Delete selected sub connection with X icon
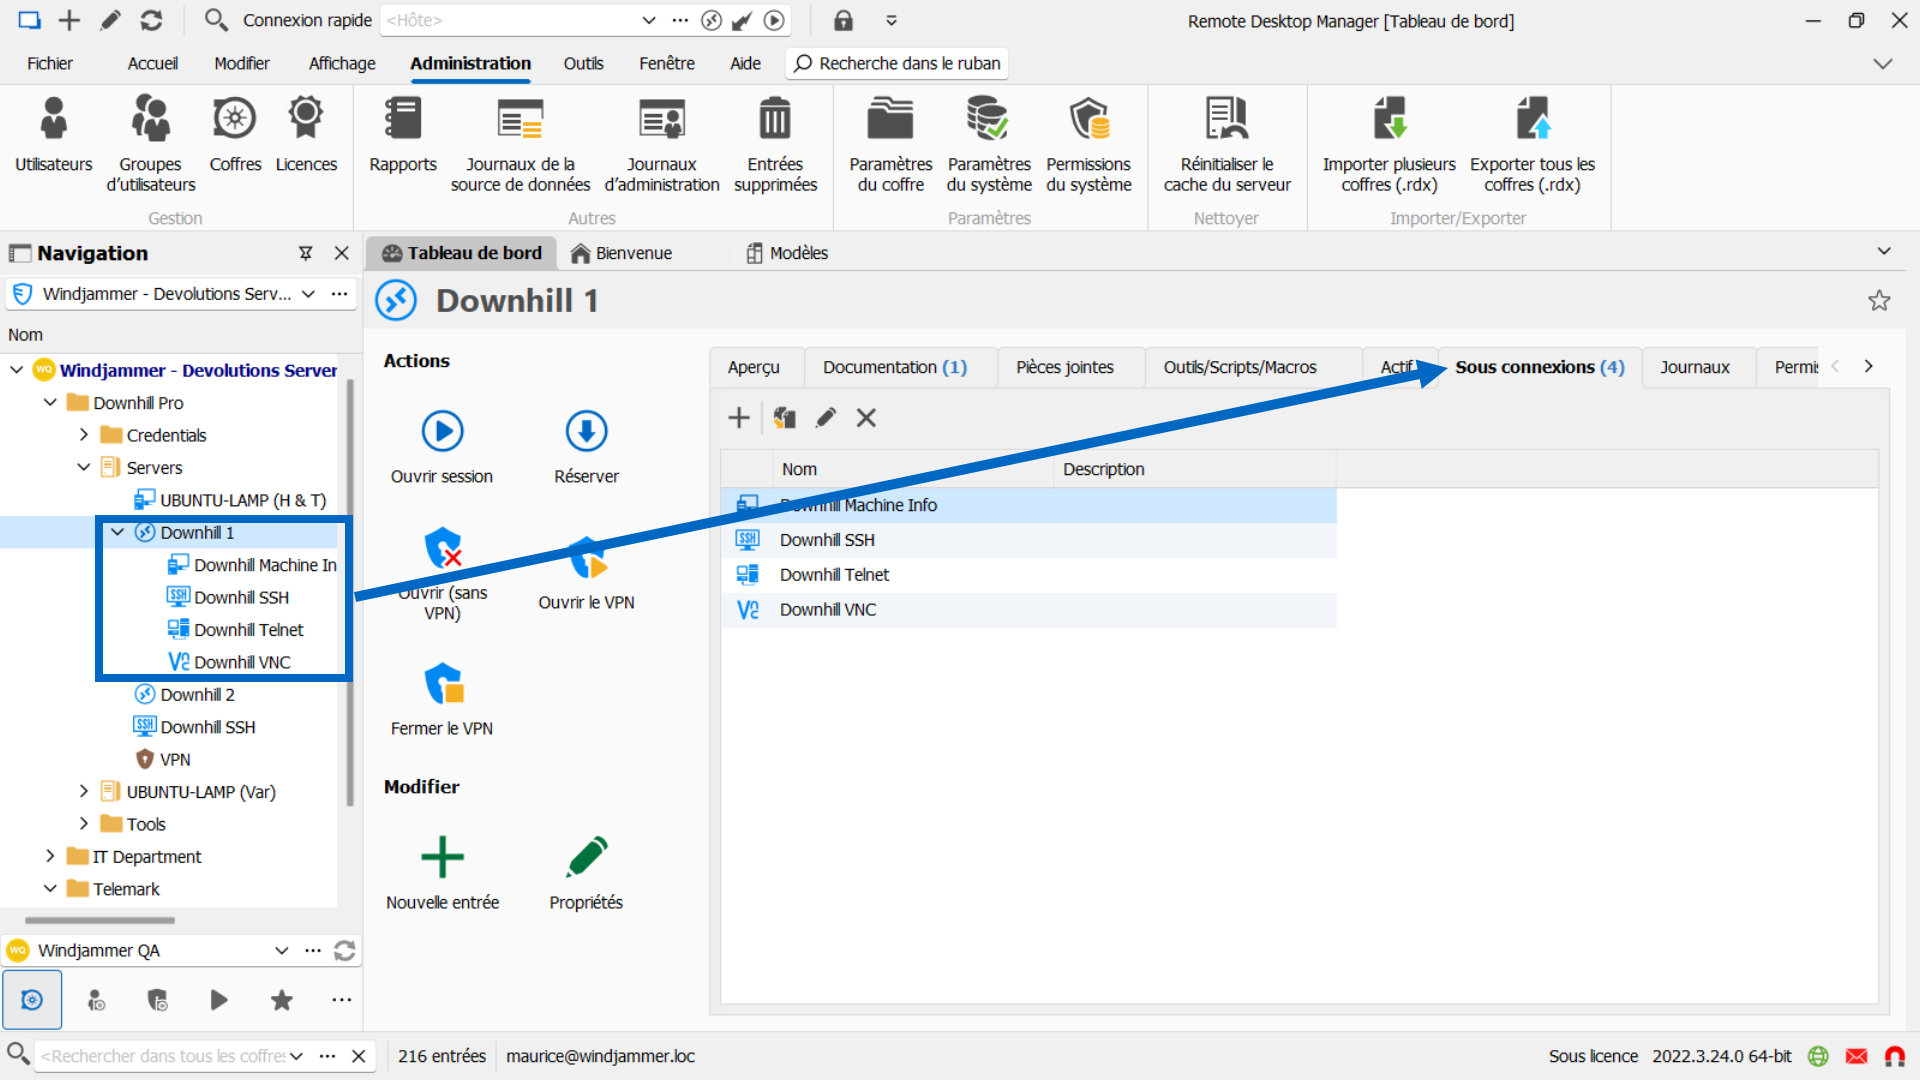Viewport: 1920px width, 1080px height. (866, 418)
